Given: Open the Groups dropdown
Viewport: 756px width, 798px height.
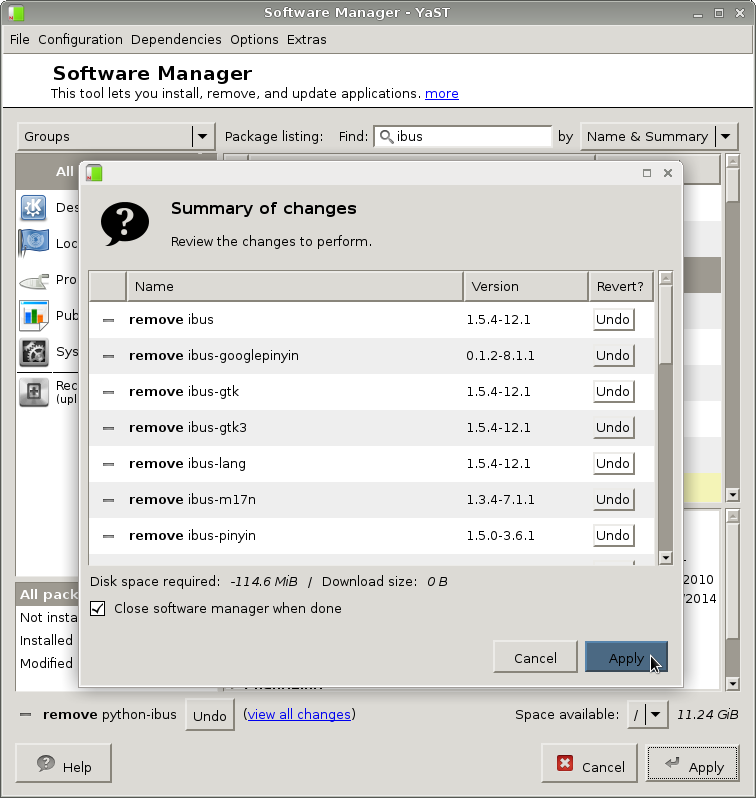Looking at the screenshot, I should click(x=116, y=136).
